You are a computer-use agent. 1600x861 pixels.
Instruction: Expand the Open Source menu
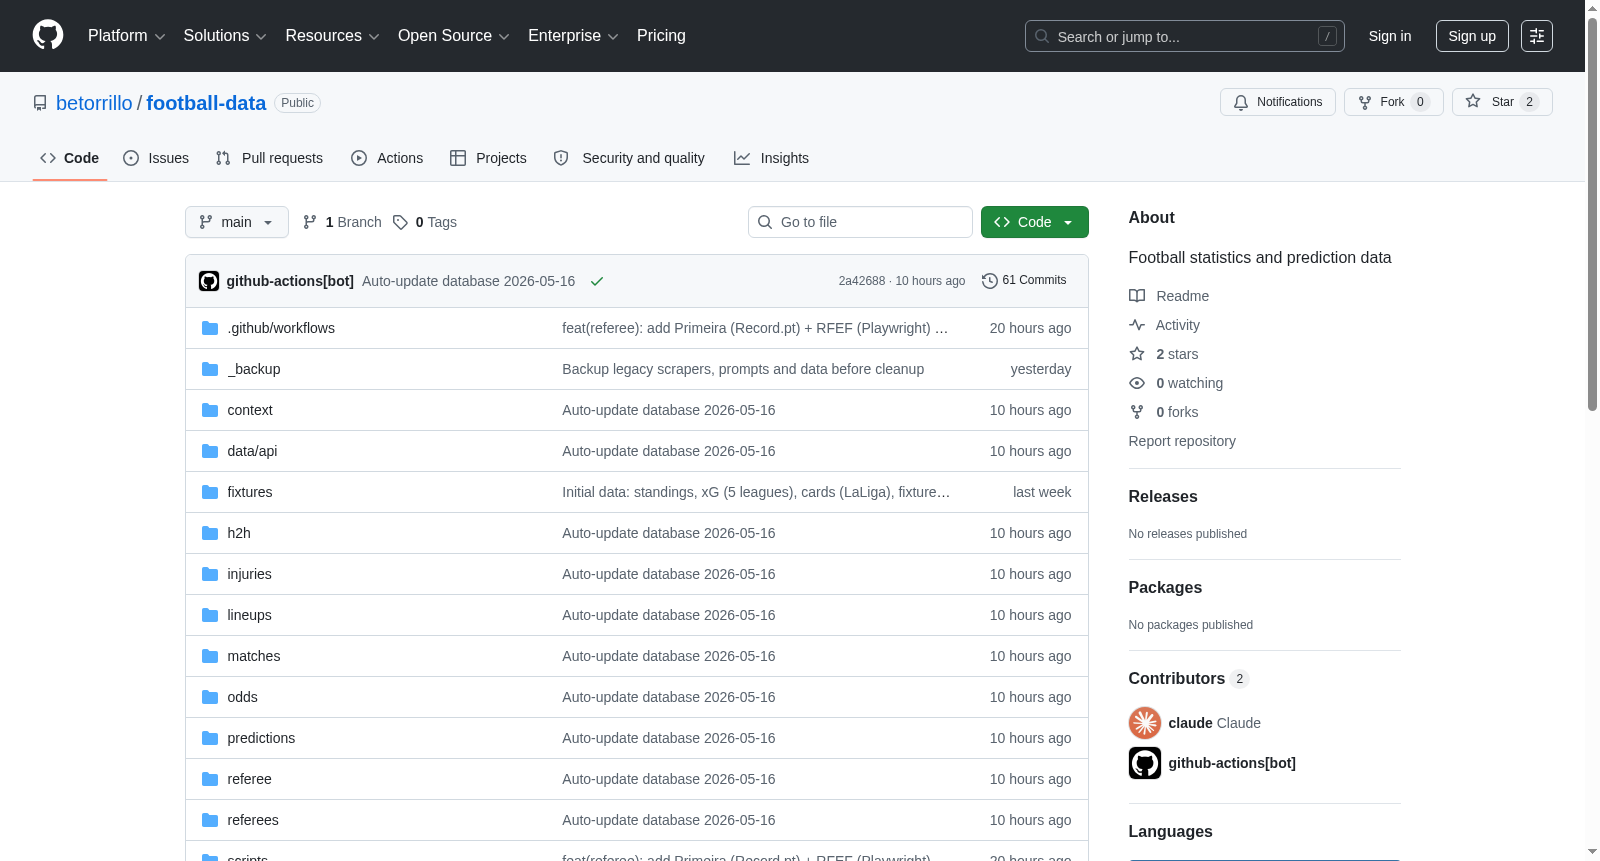click(x=454, y=36)
